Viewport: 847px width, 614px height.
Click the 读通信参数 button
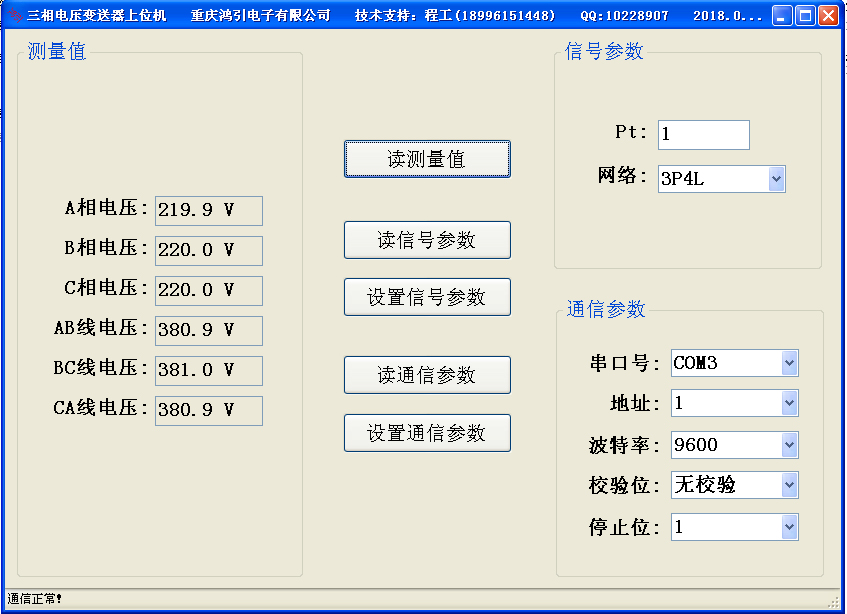427,375
